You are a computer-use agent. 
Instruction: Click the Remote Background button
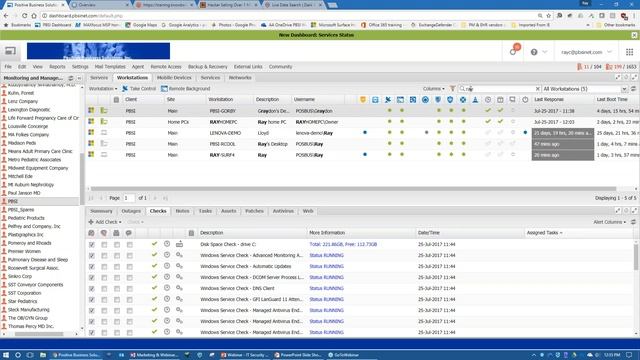(186, 89)
